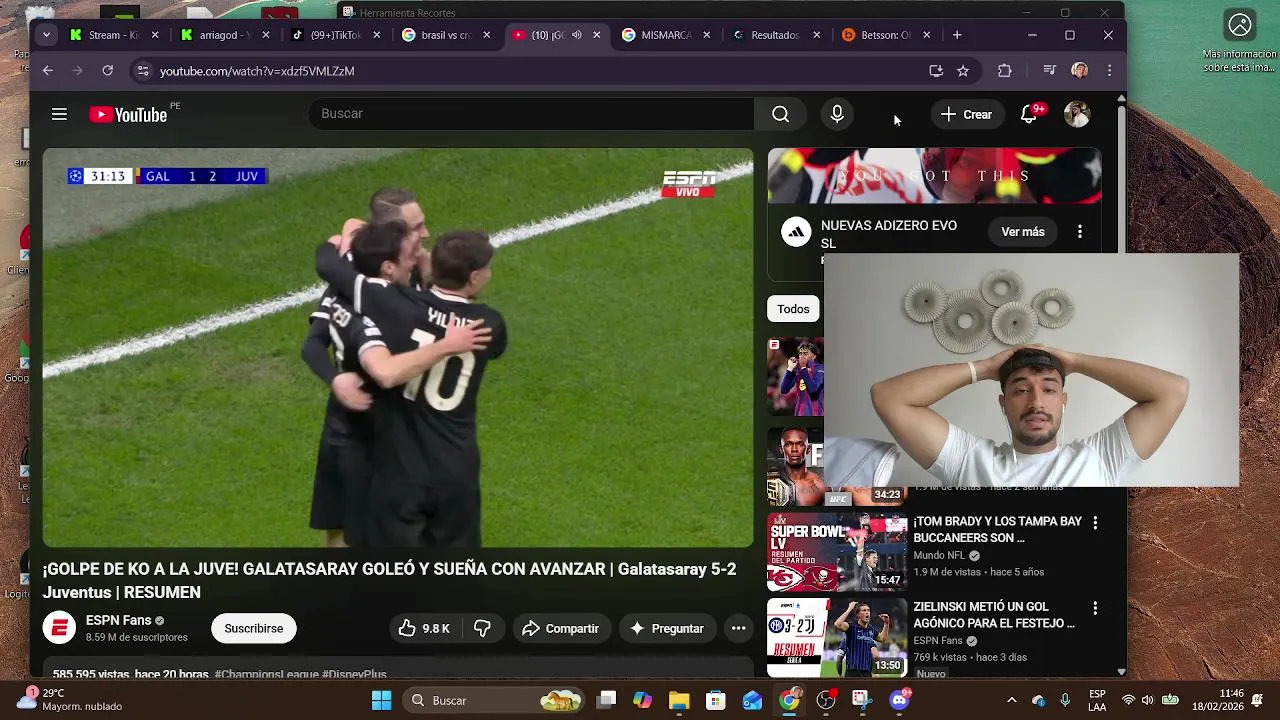Go back with browser back arrow
The image size is (1280, 720).
click(x=48, y=71)
